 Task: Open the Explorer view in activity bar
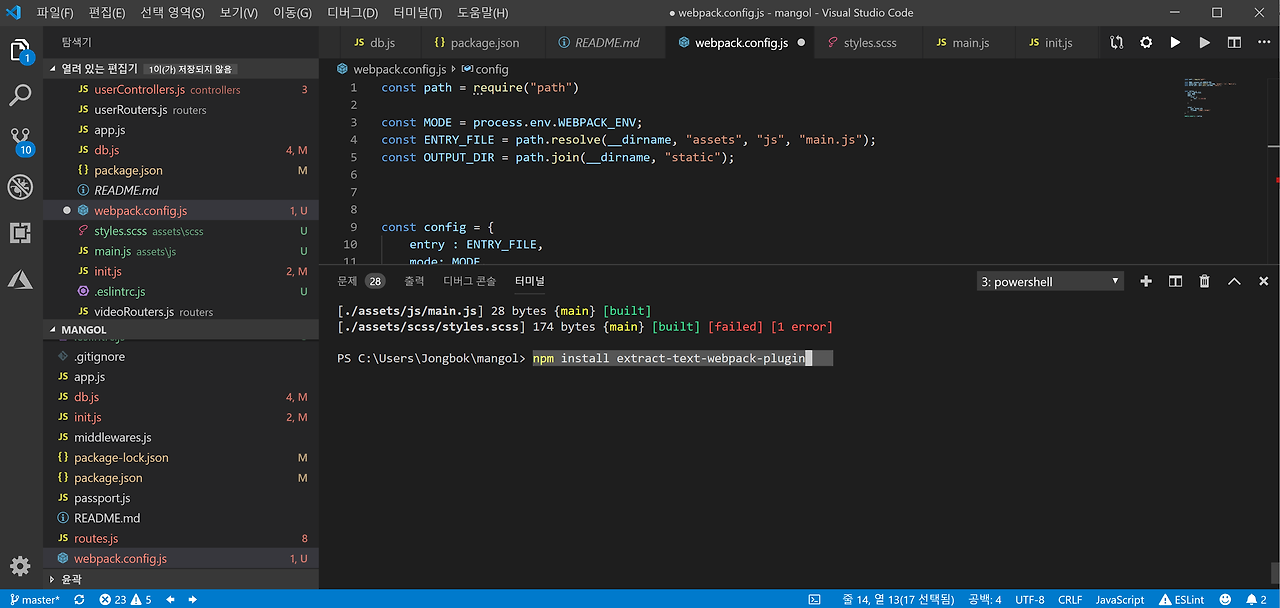[x=20, y=50]
